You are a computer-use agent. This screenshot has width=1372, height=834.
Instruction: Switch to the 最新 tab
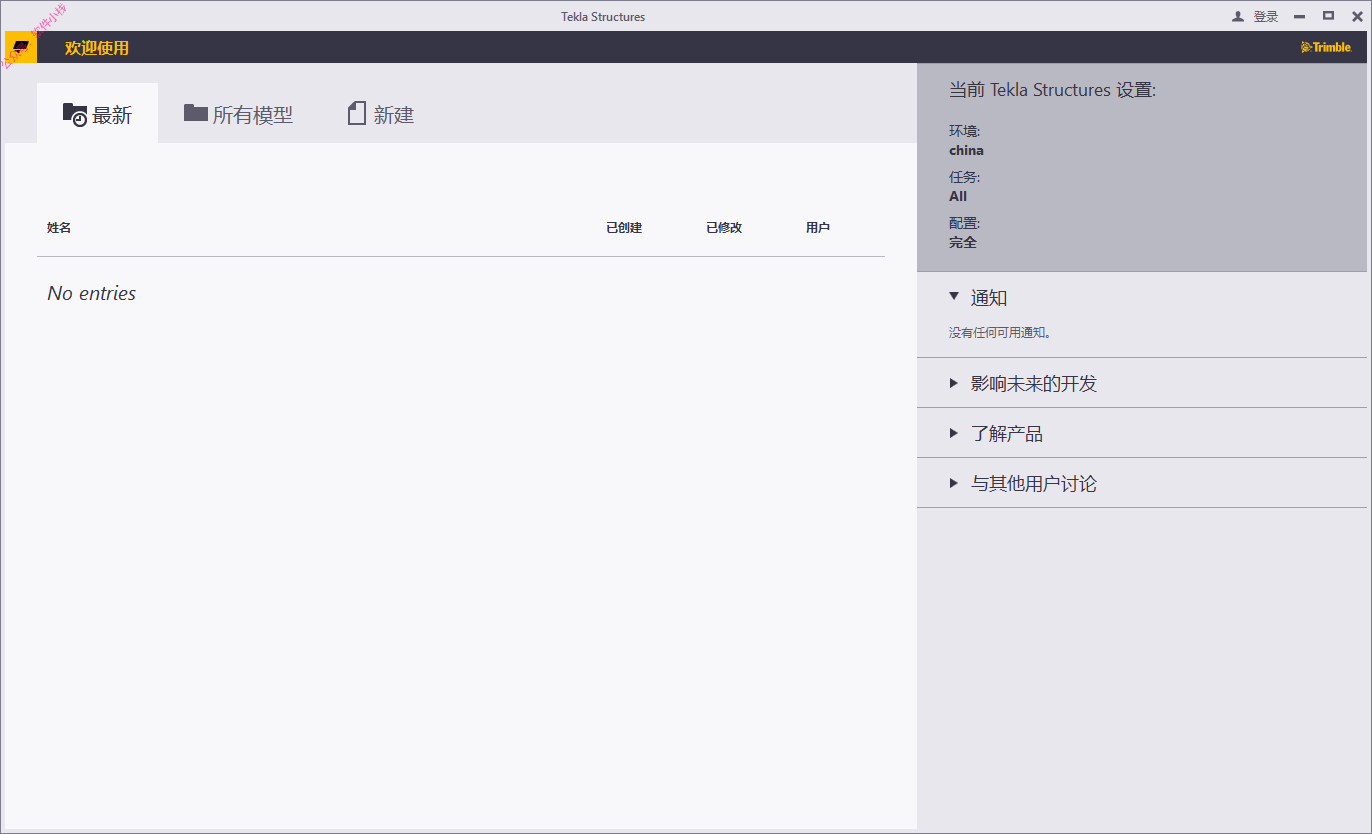[x=97, y=114]
